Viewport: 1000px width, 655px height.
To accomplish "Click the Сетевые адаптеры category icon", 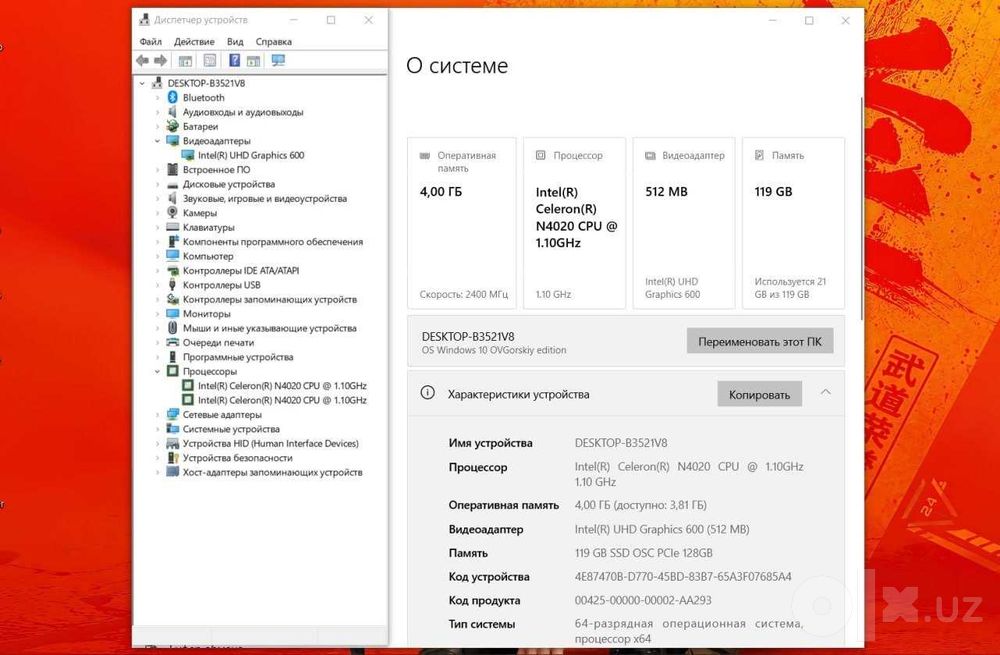I will [x=172, y=415].
